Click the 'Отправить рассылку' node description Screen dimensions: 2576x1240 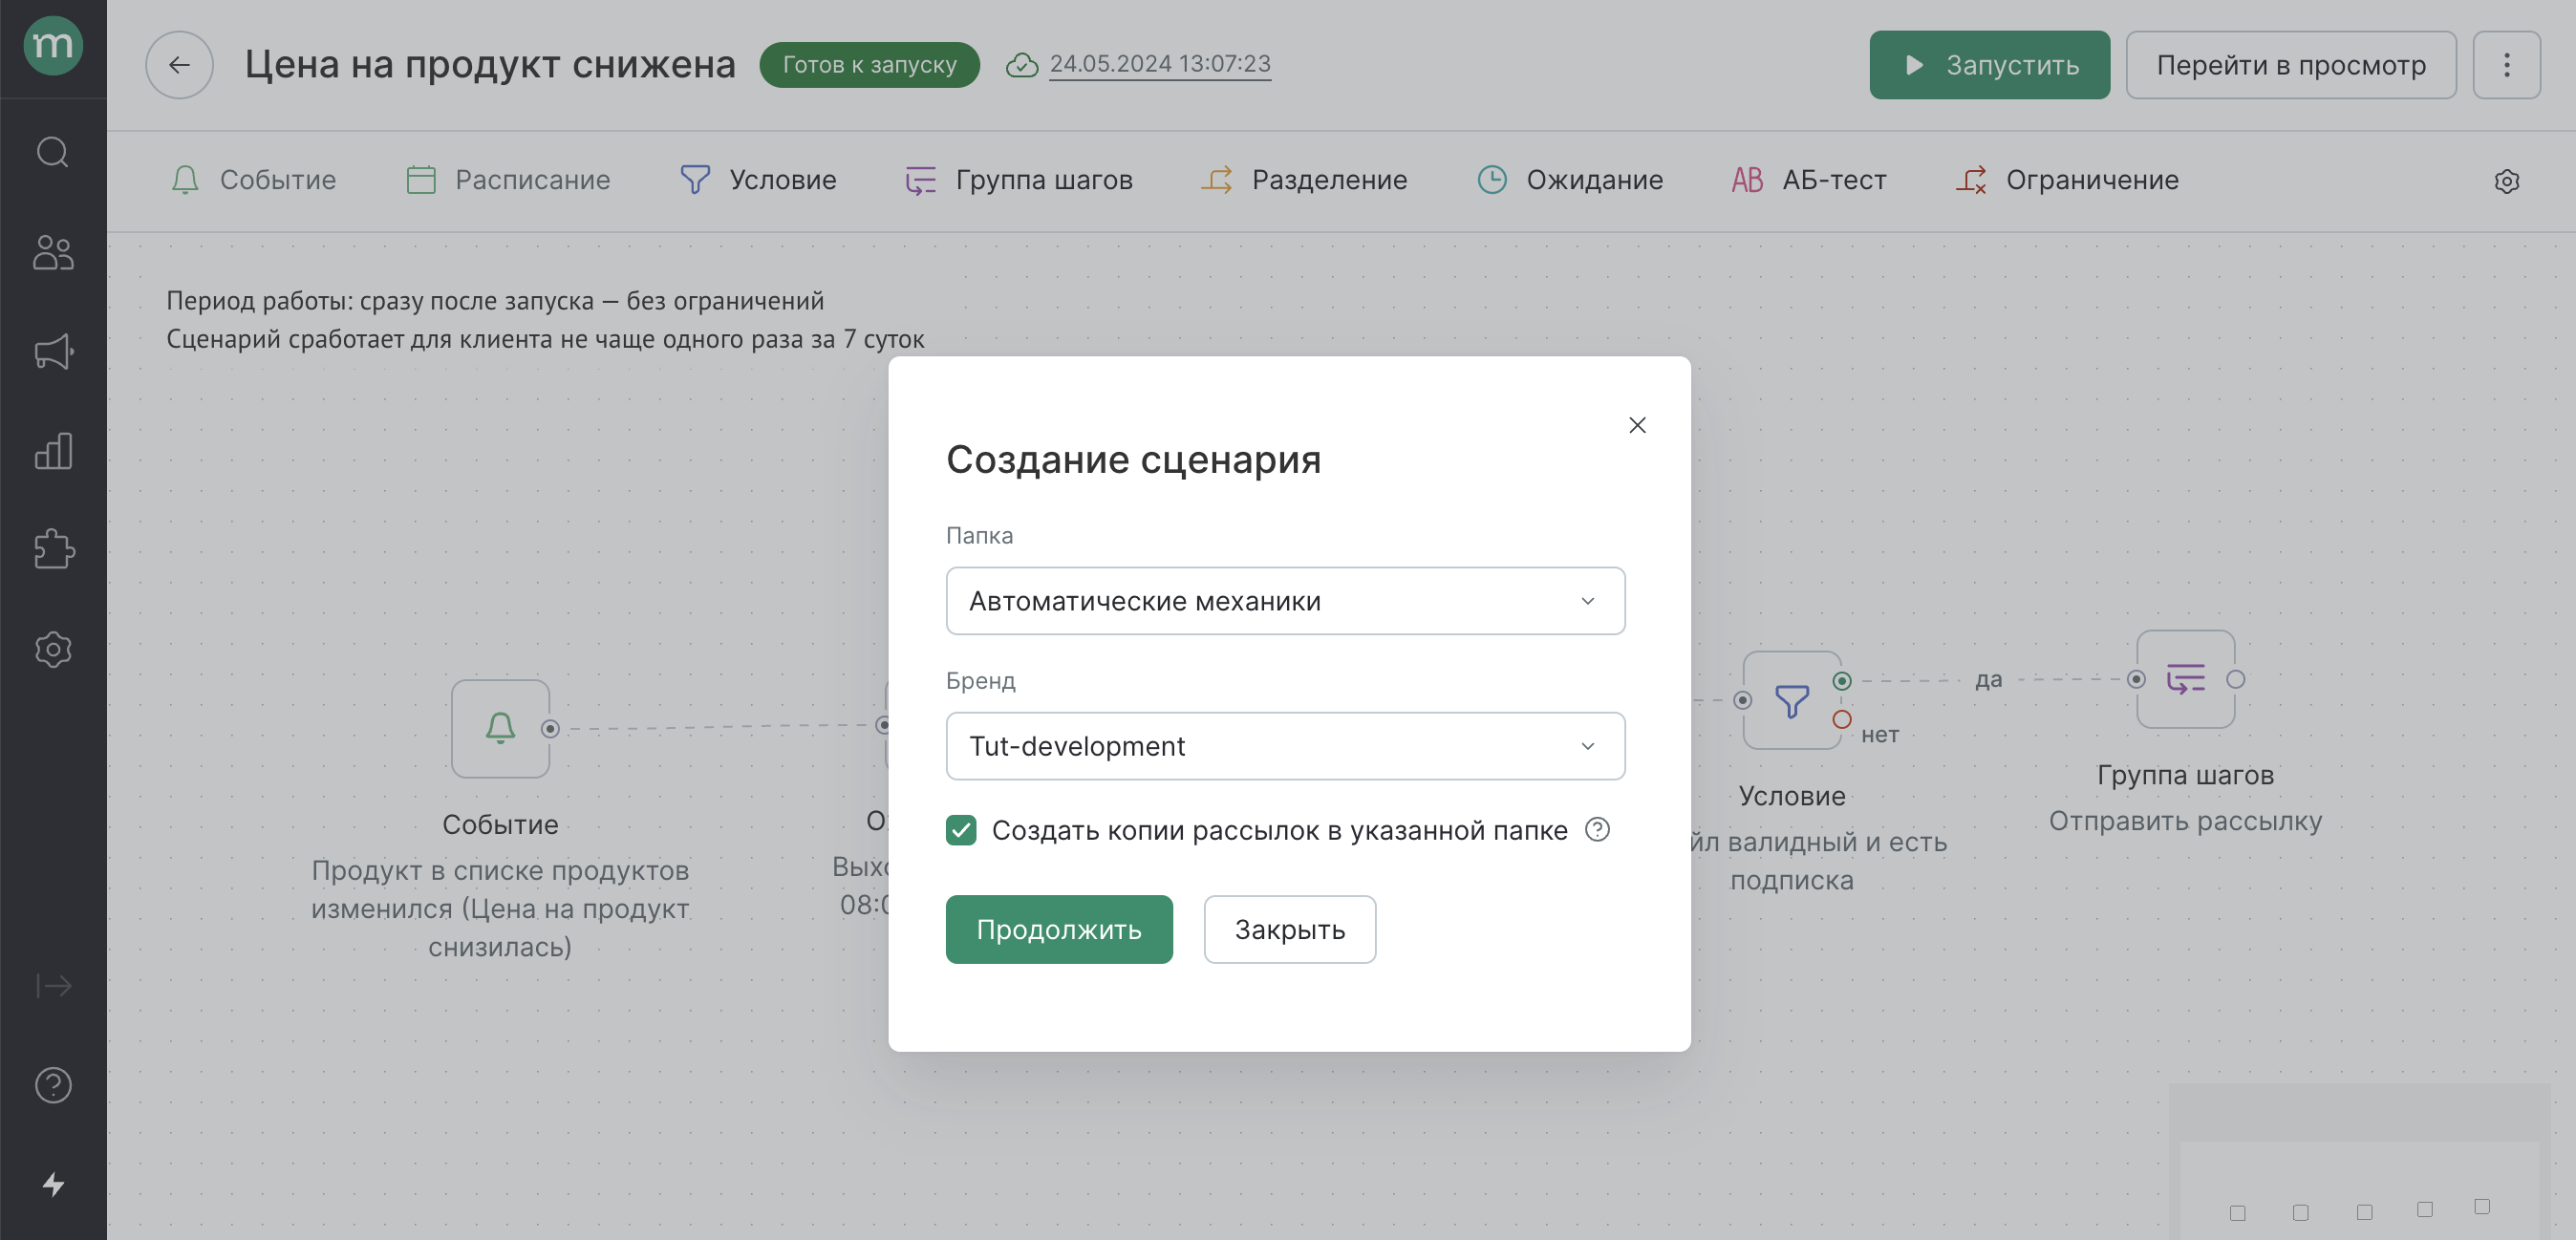pyautogui.click(x=2185, y=820)
